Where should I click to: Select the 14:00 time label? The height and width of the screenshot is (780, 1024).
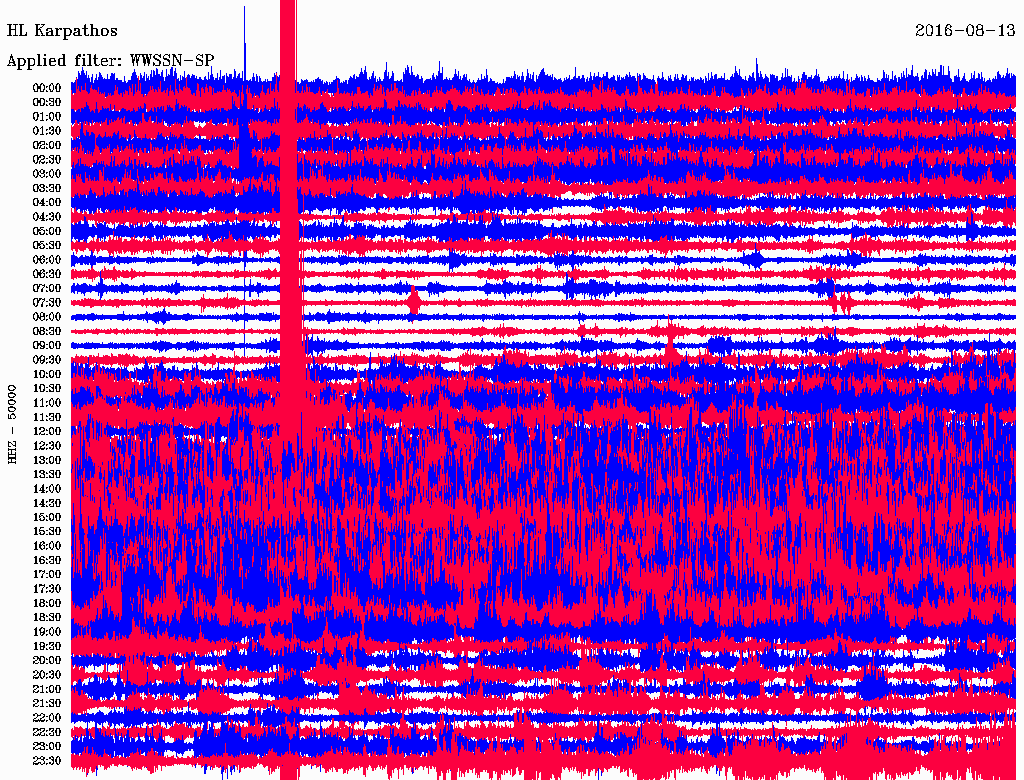click(x=47, y=489)
